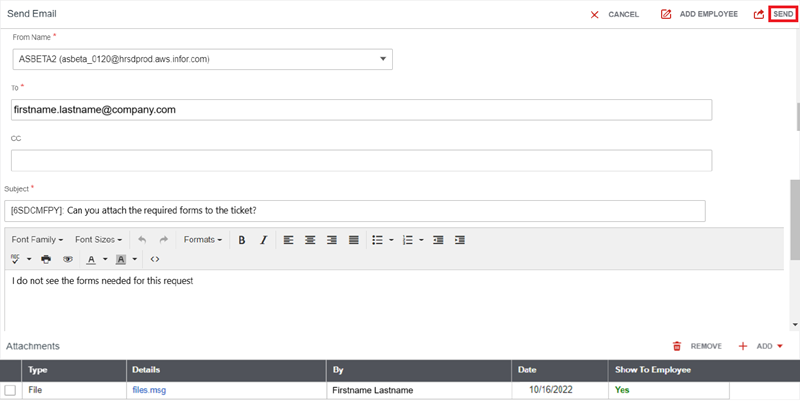Click REMOVE attachment button
The image size is (800, 401).
click(706, 346)
